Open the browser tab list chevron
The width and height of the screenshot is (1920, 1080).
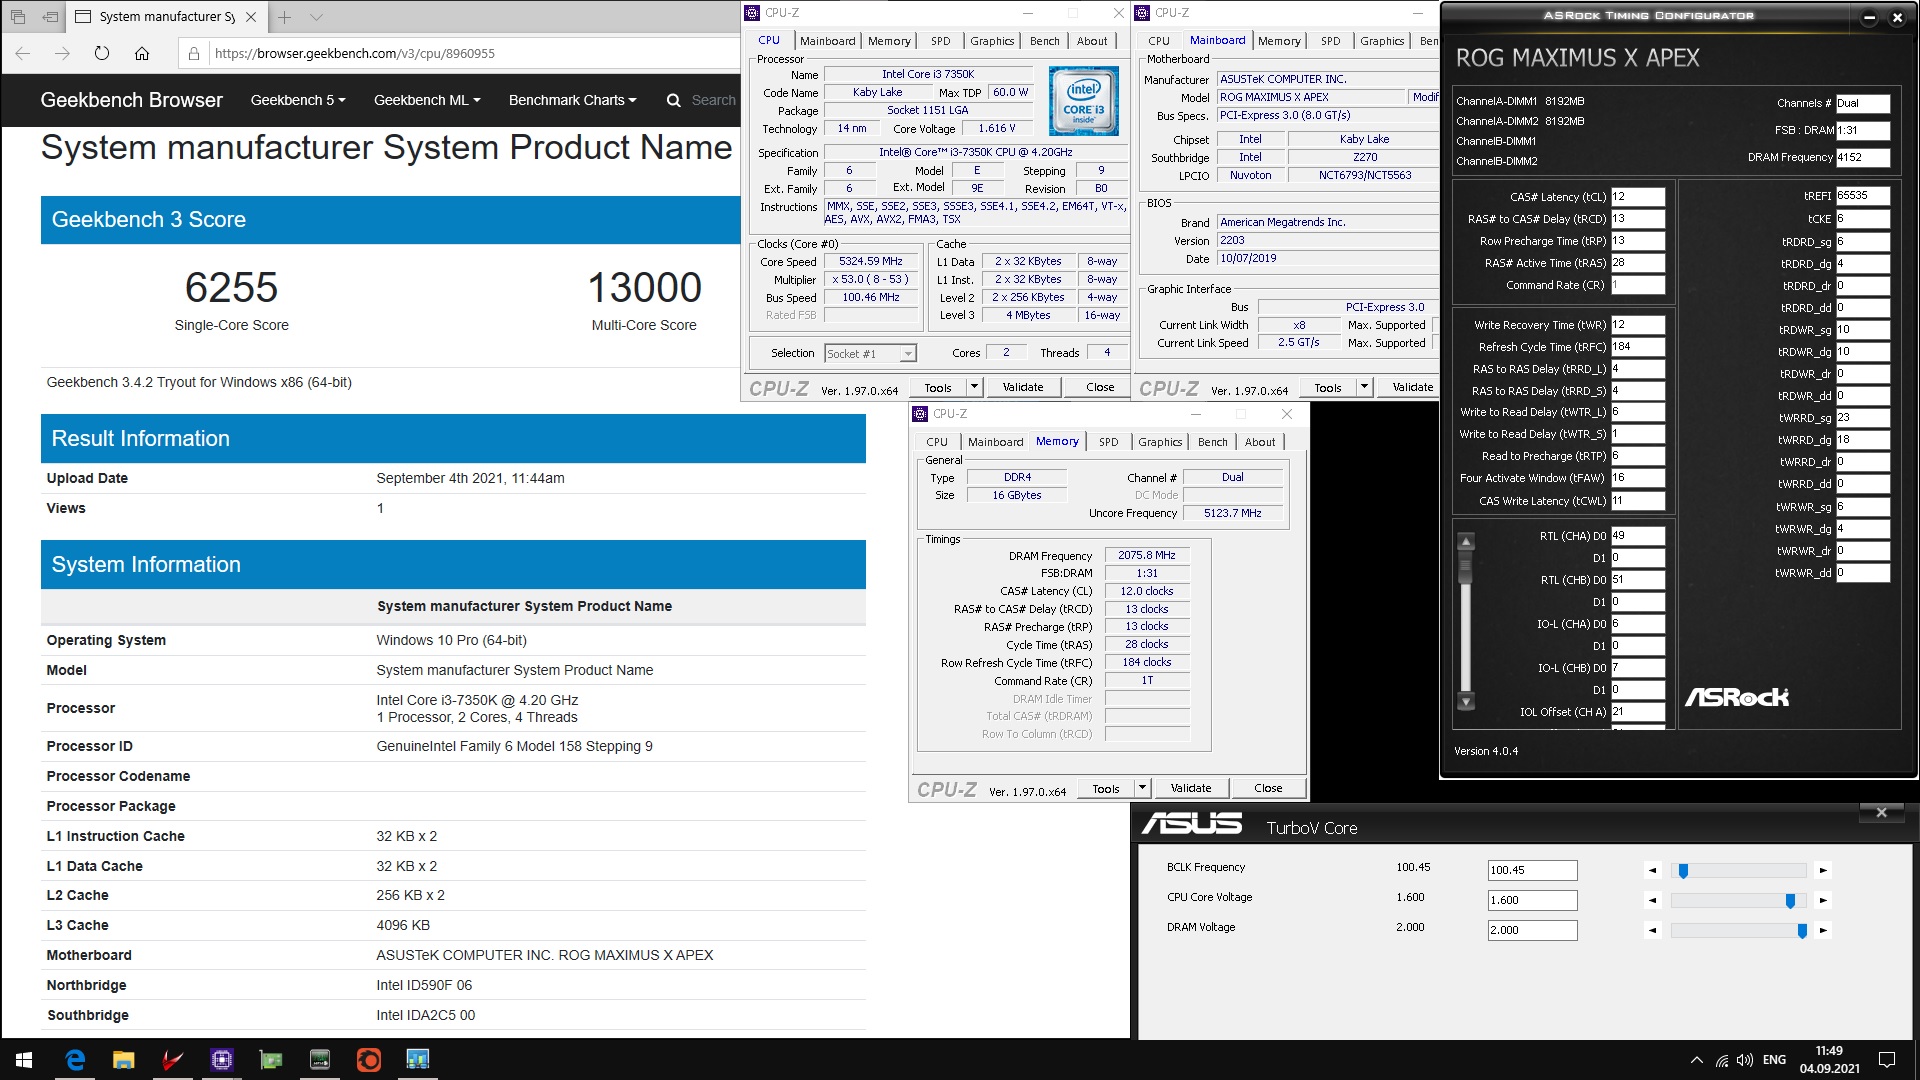pyautogui.click(x=316, y=17)
